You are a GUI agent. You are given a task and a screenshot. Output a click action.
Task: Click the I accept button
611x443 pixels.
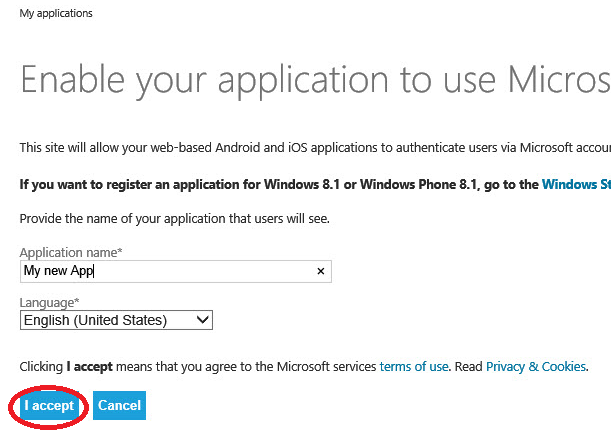coord(50,406)
